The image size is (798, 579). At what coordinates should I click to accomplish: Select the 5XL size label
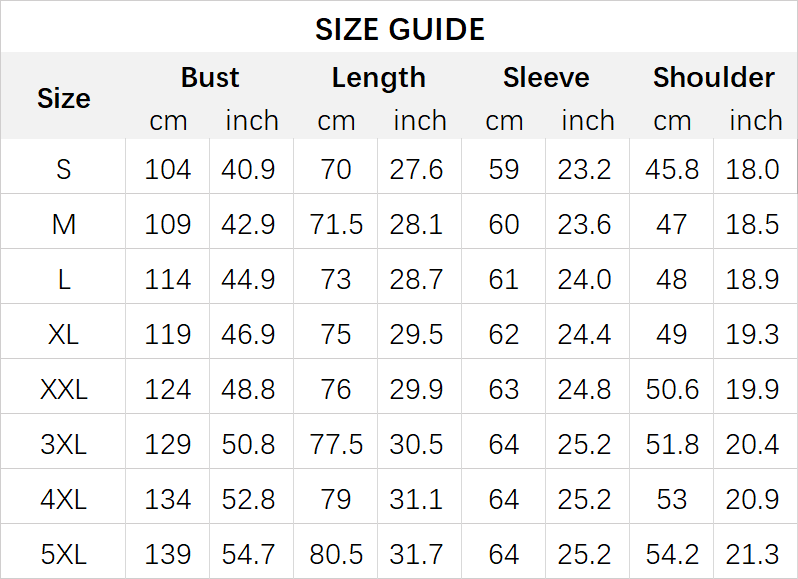pyautogui.click(x=63, y=554)
